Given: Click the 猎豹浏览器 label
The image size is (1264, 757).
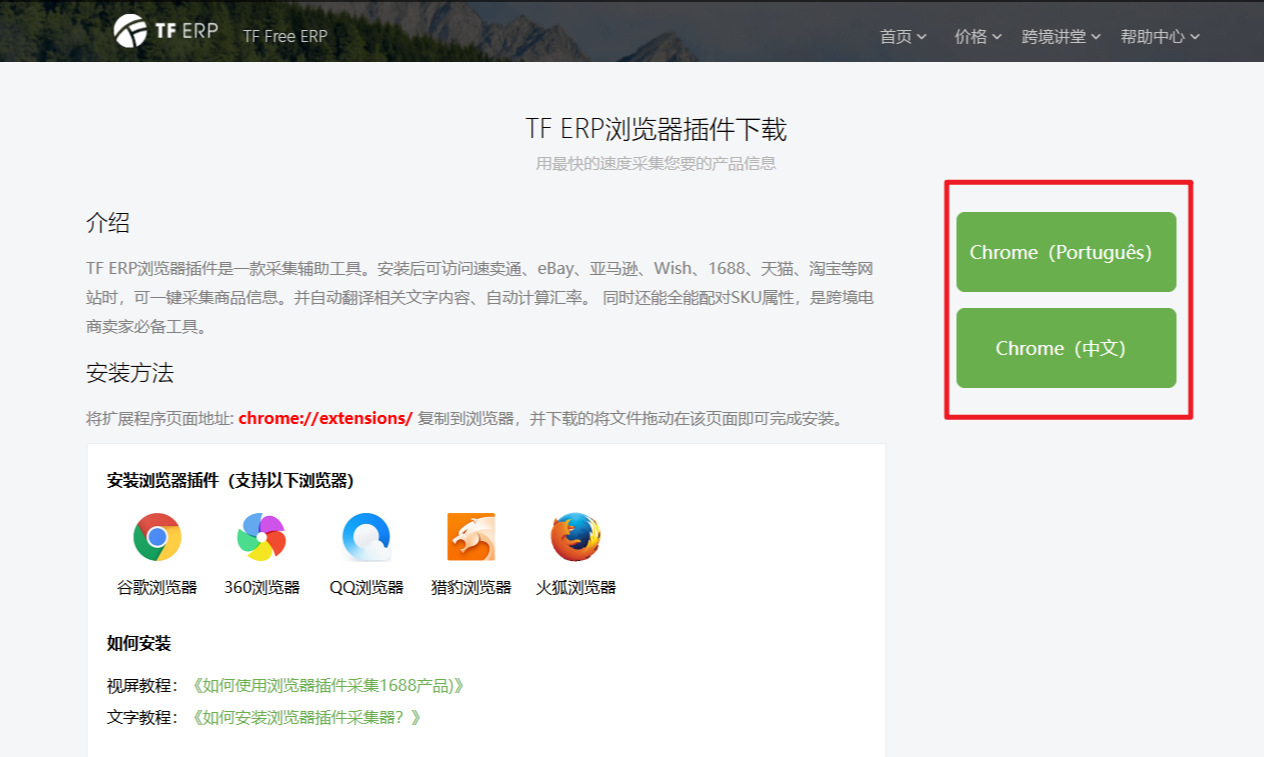Looking at the screenshot, I should (x=471, y=588).
